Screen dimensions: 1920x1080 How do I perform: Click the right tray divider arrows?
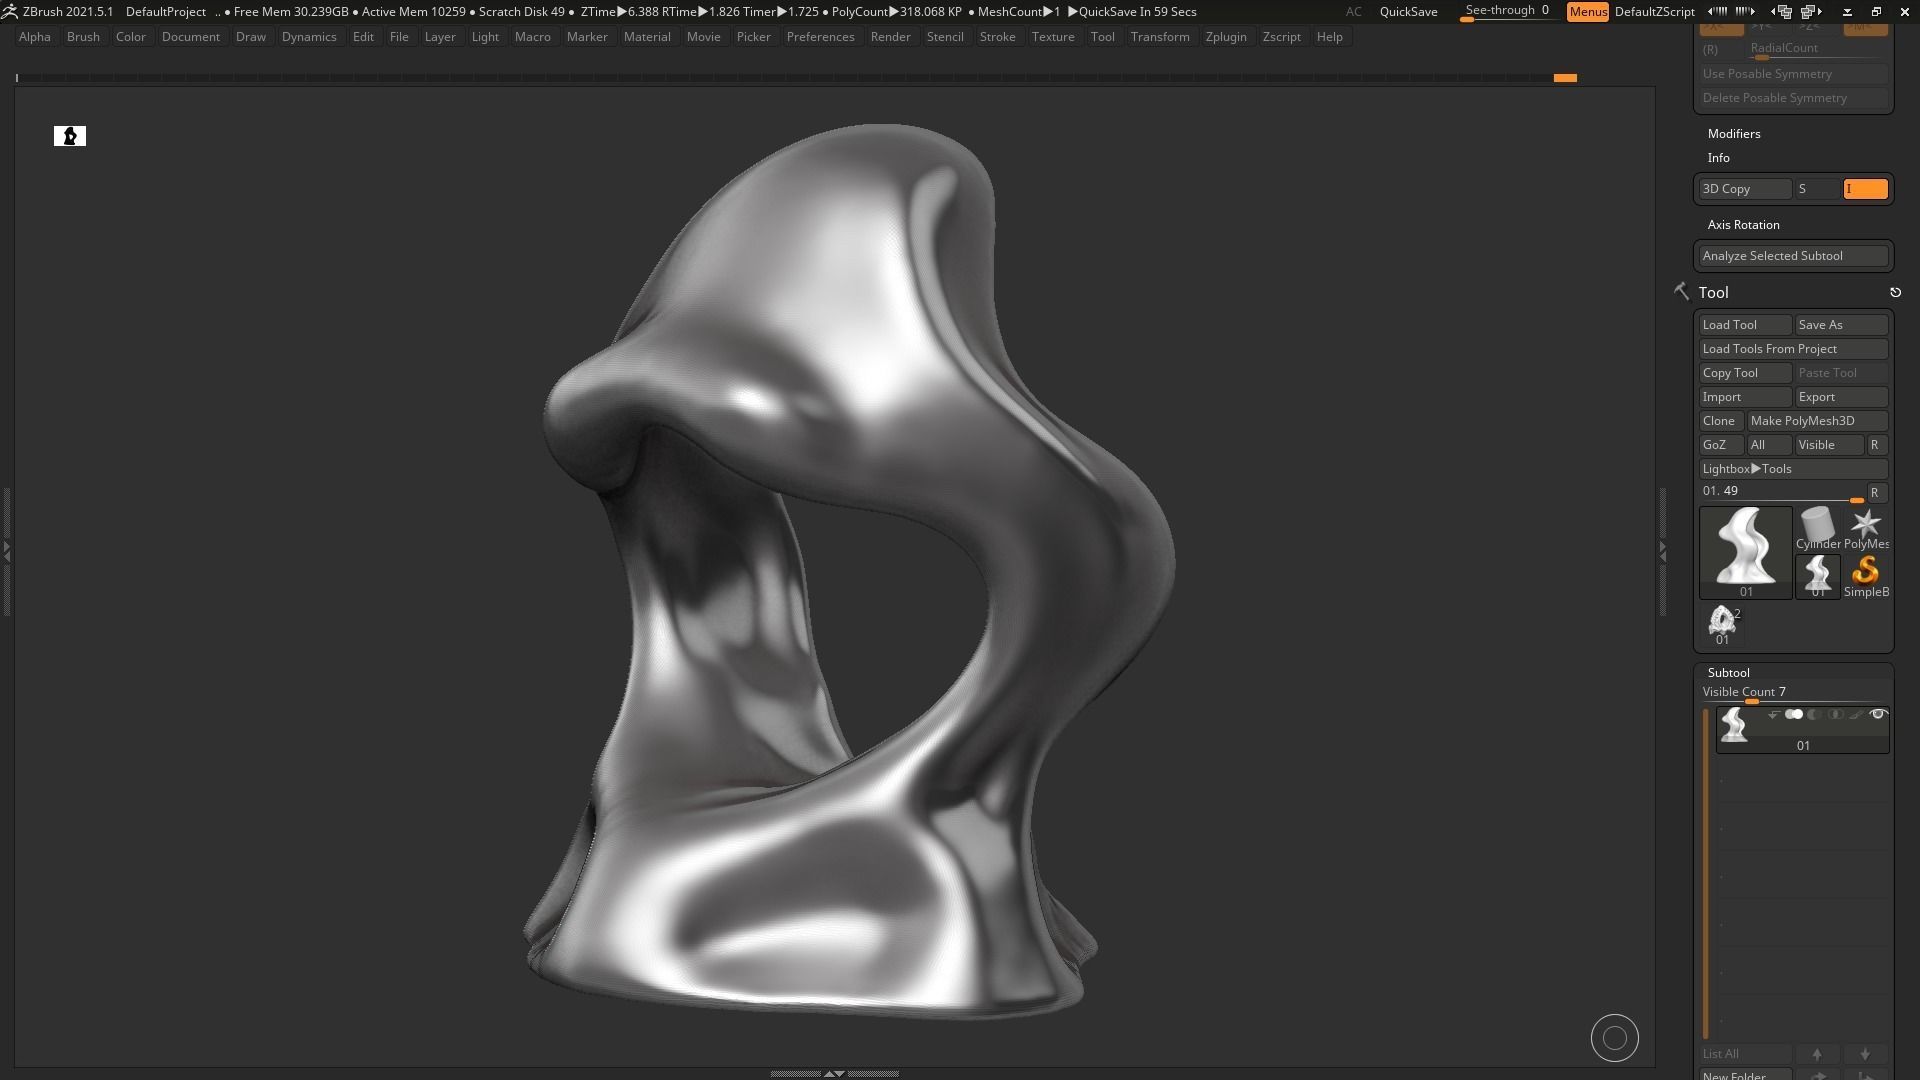pos(1662,551)
